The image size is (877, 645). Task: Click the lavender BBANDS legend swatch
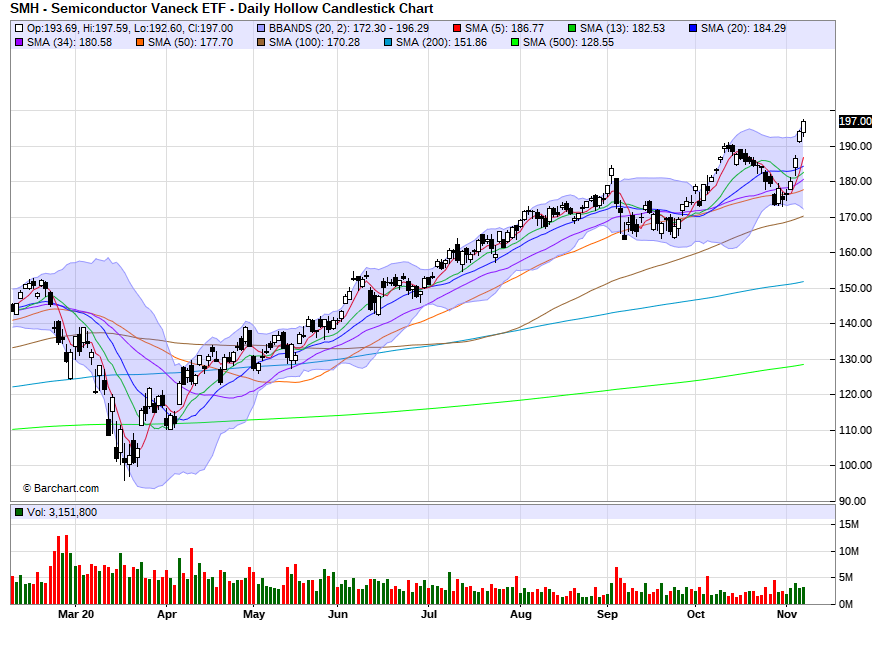point(261,28)
